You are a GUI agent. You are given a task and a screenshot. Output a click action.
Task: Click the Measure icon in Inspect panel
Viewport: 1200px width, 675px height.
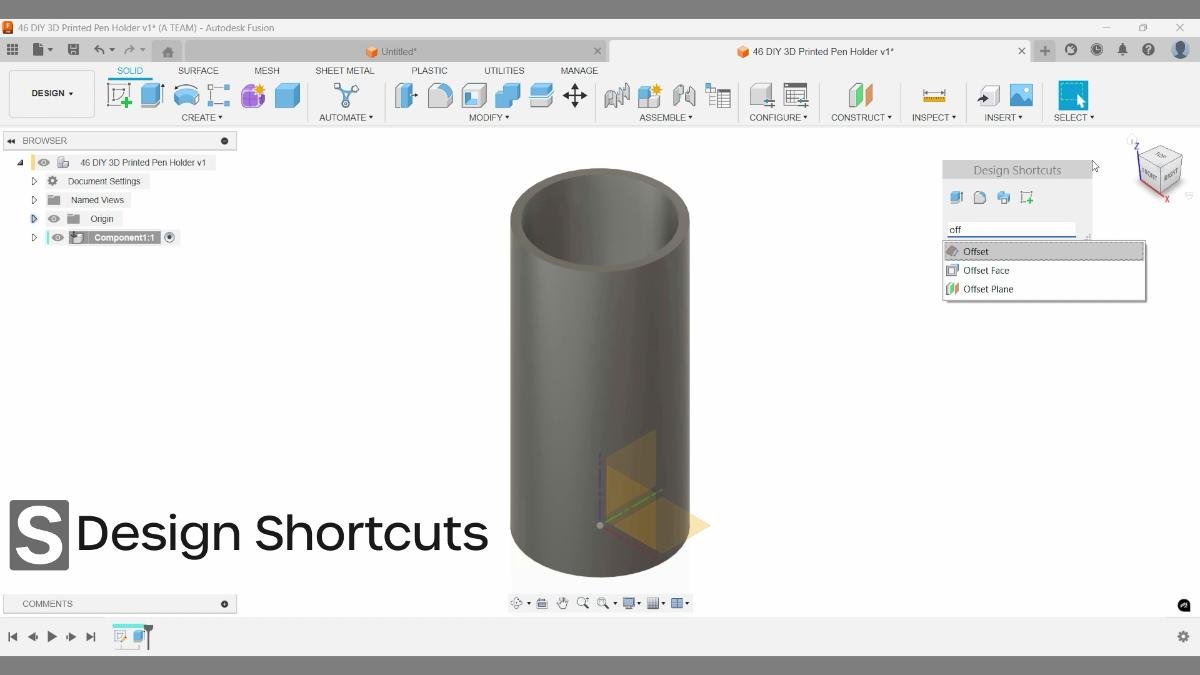point(933,95)
